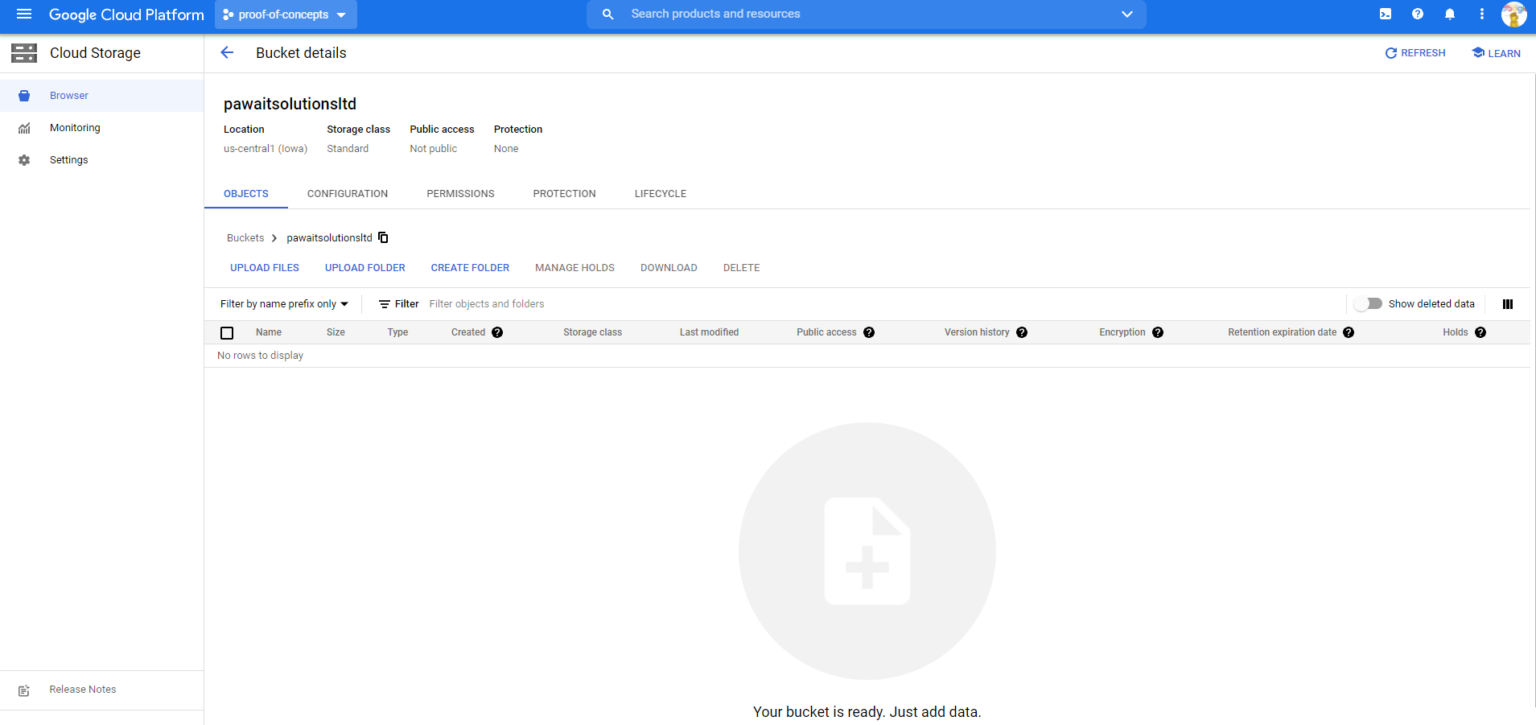Check the select-all checkbox in table header
Screen dimensions: 1536x725
(x=227, y=333)
